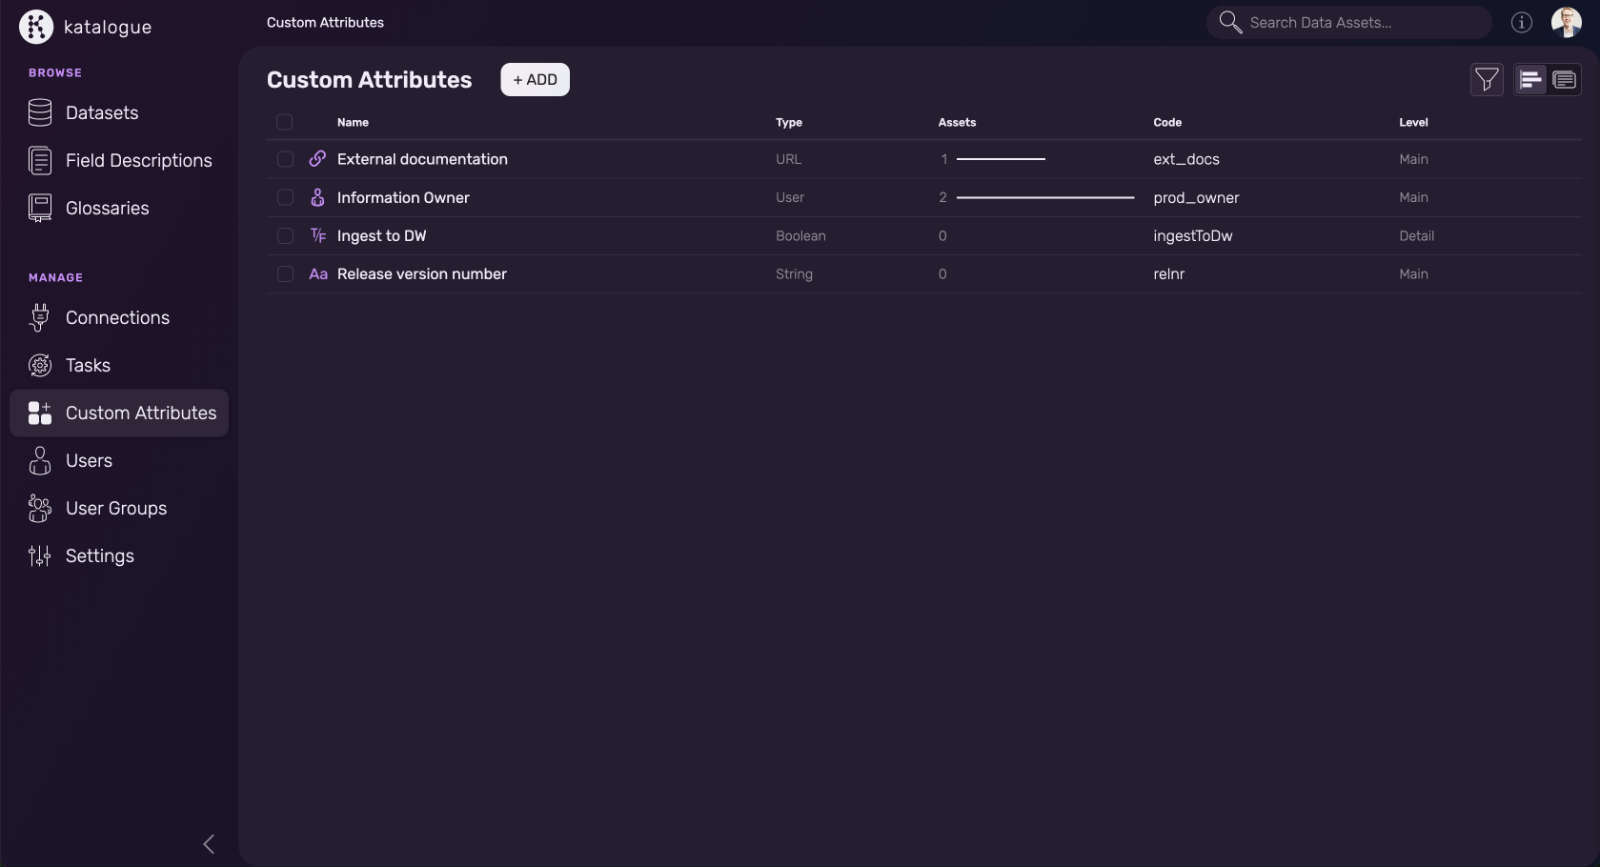
Task: Sort by the Name column header
Action: point(353,122)
